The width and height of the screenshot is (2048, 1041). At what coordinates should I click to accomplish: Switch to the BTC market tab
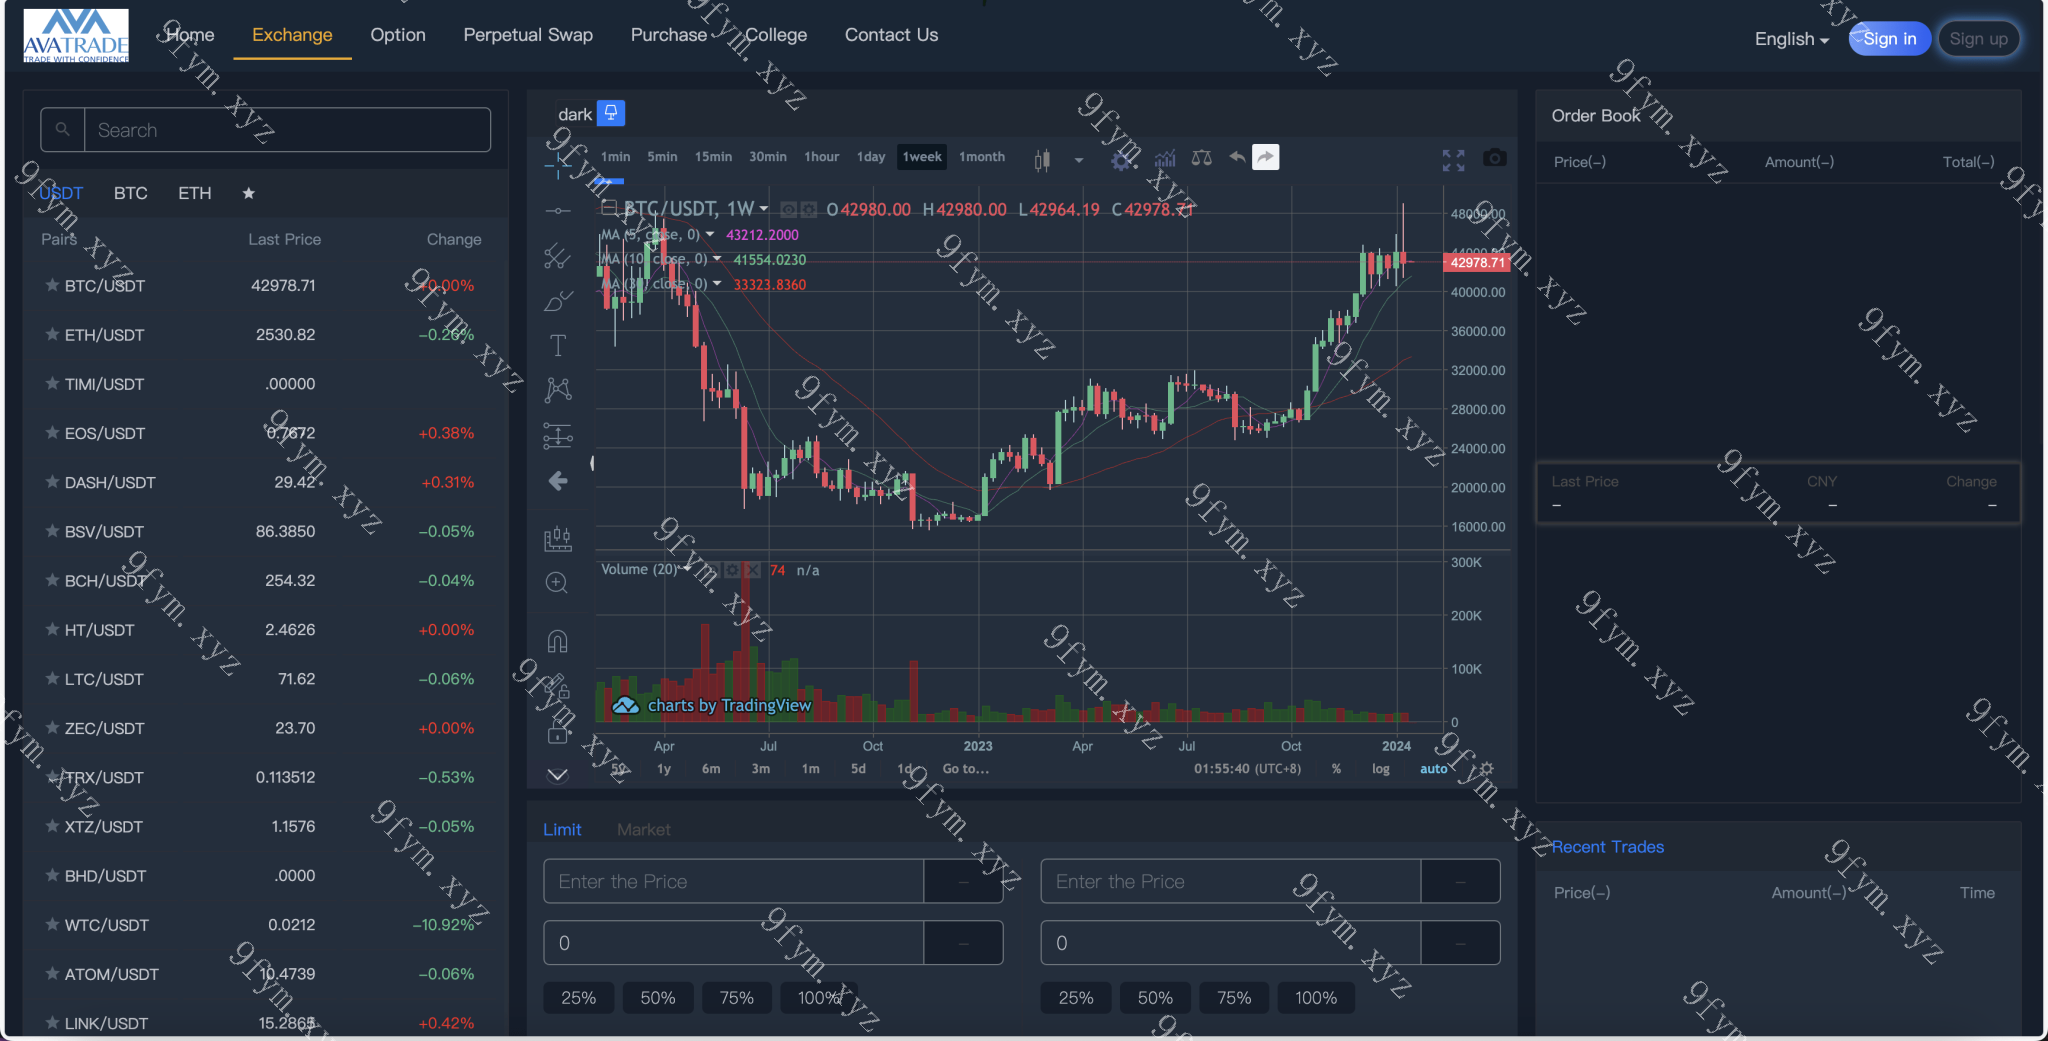130,193
